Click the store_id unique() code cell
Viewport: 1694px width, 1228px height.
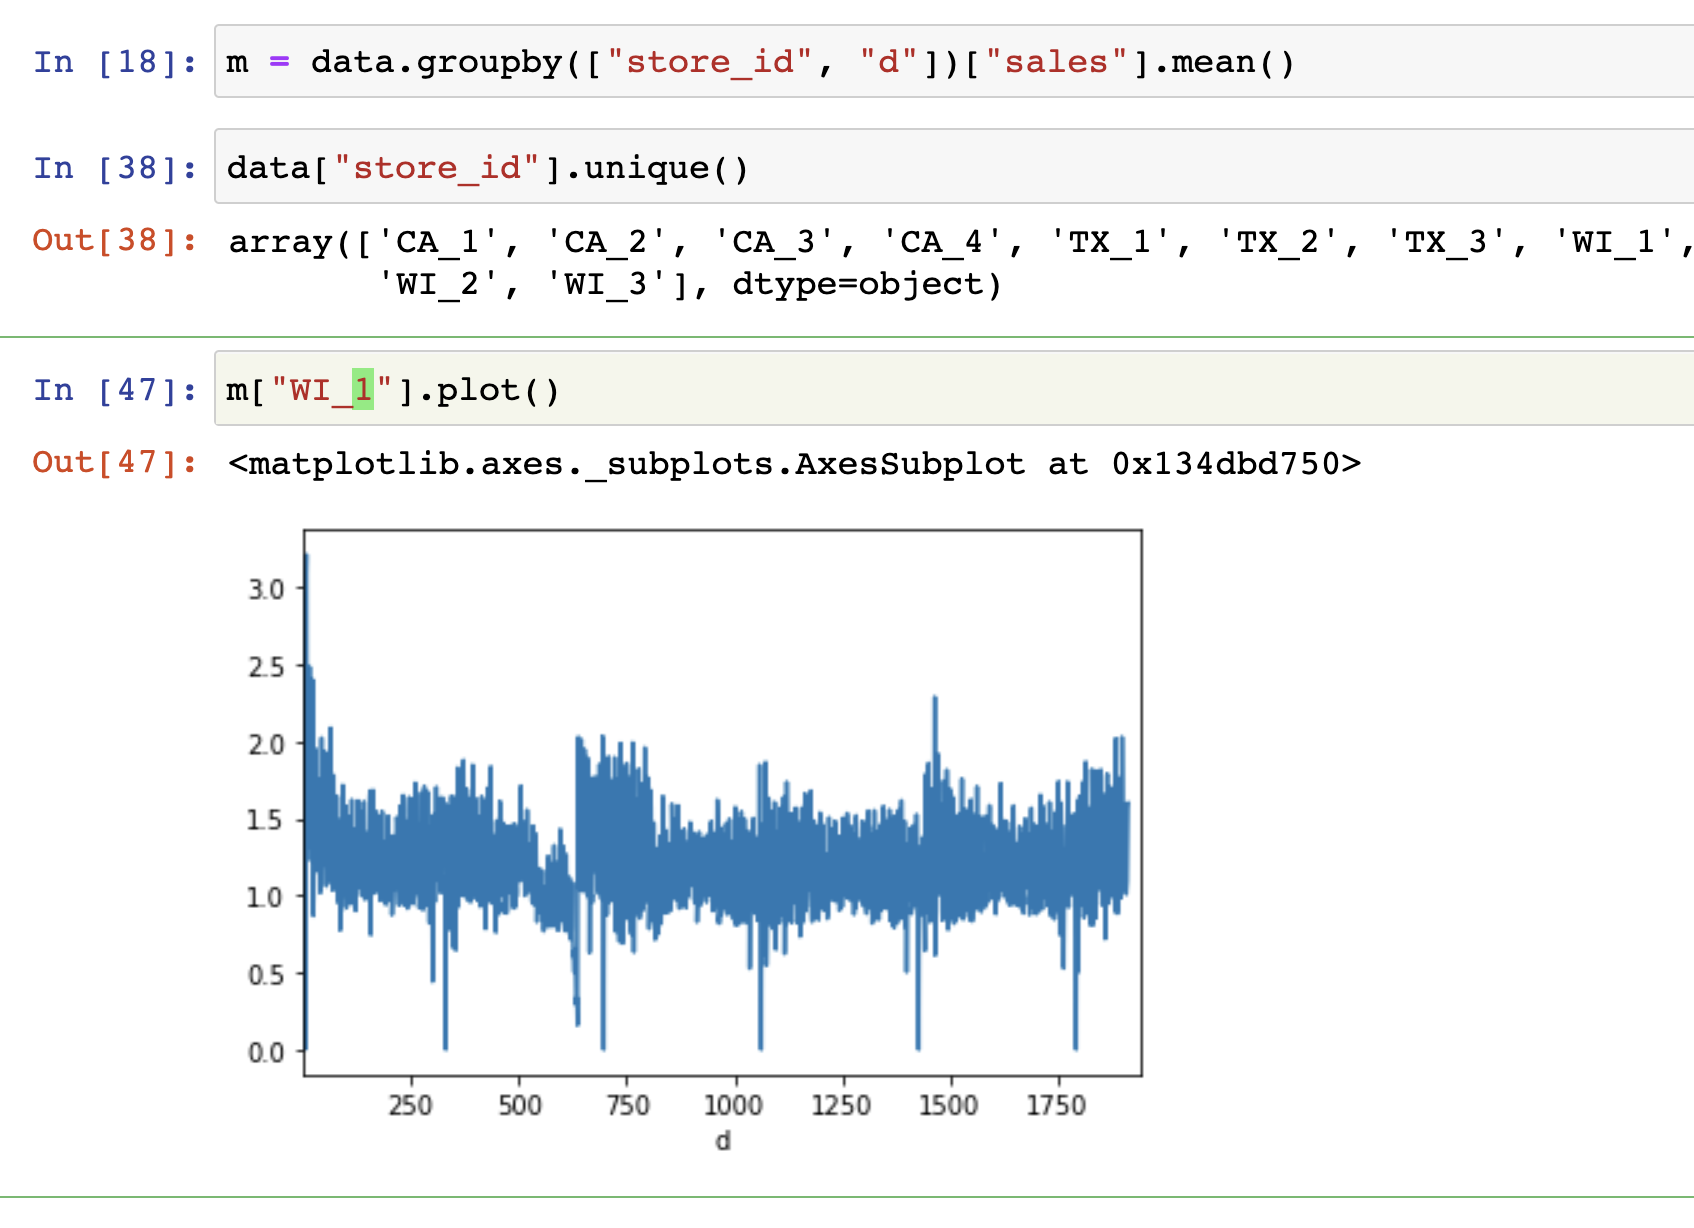tap(954, 167)
